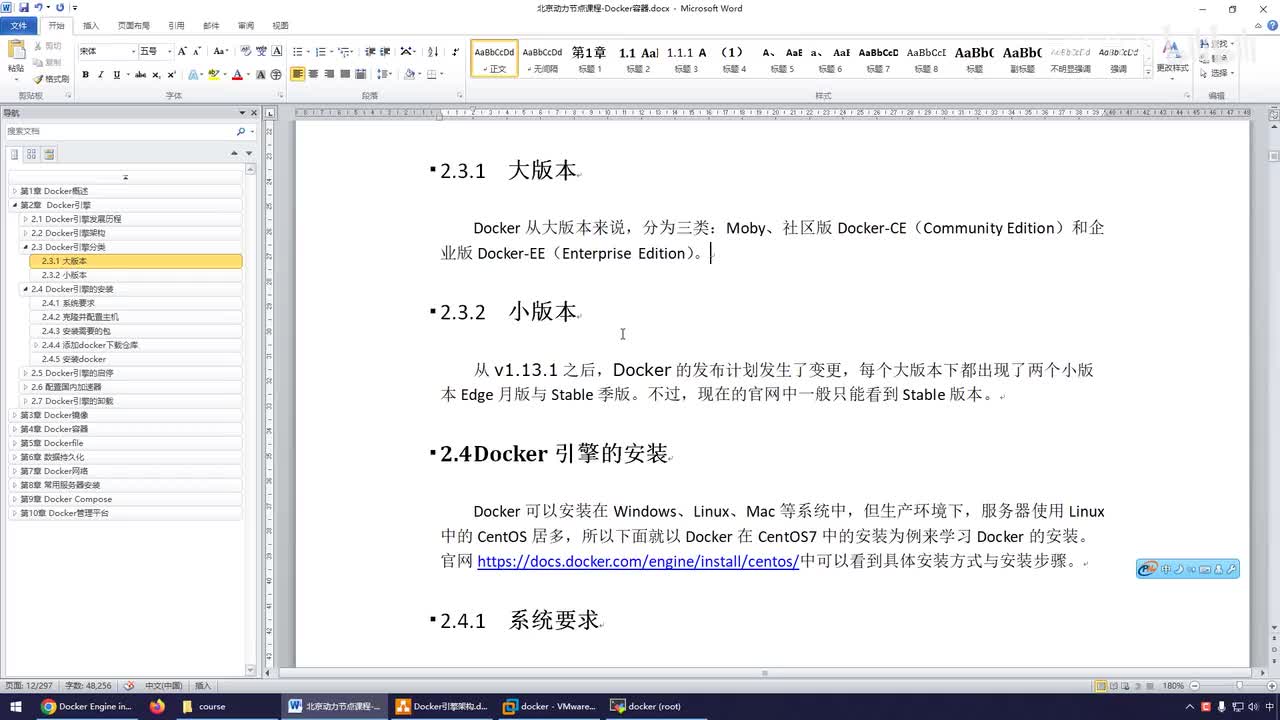Undo the last action via toolbar arrow

click(38, 7)
